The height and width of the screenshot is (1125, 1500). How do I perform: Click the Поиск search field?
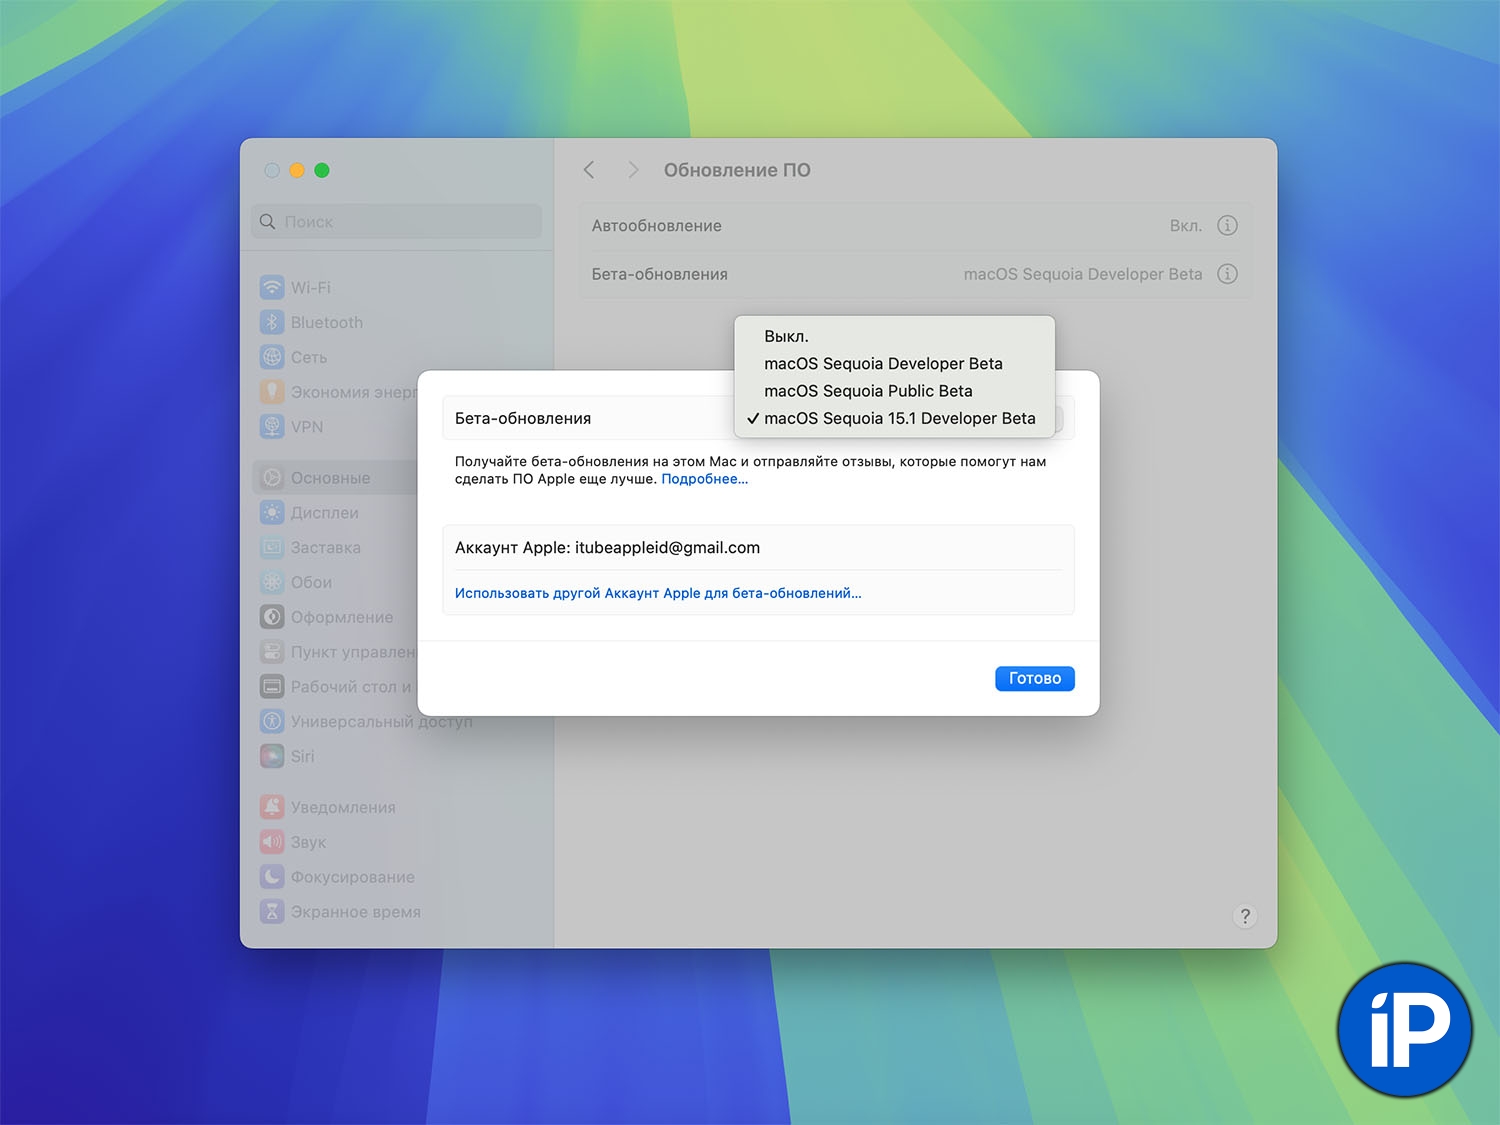(396, 222)
